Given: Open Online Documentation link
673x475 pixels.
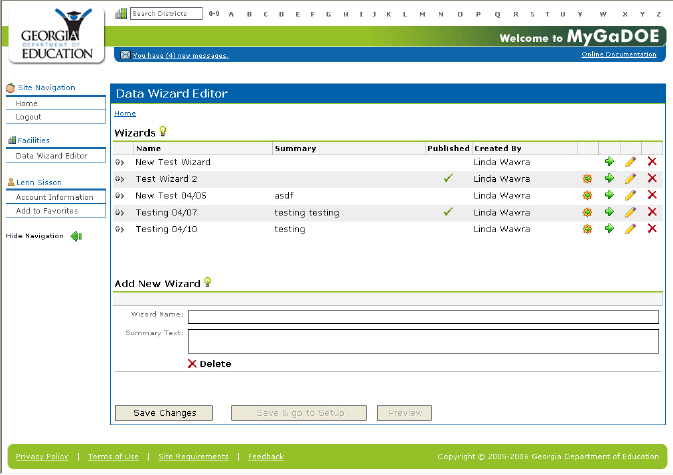Looking at the screenshot, I should pos(618,54).
